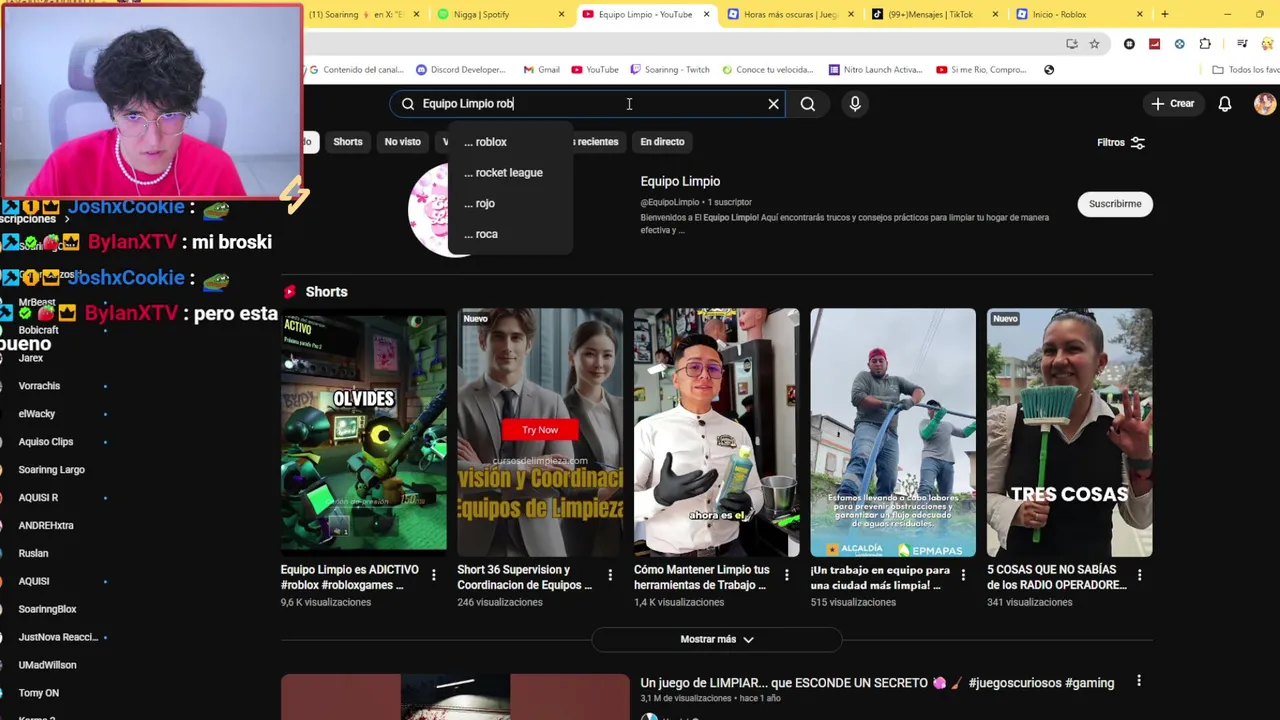Open a new browser tab with plus
The image size is (1280, 720).
tap(1164, 14)
